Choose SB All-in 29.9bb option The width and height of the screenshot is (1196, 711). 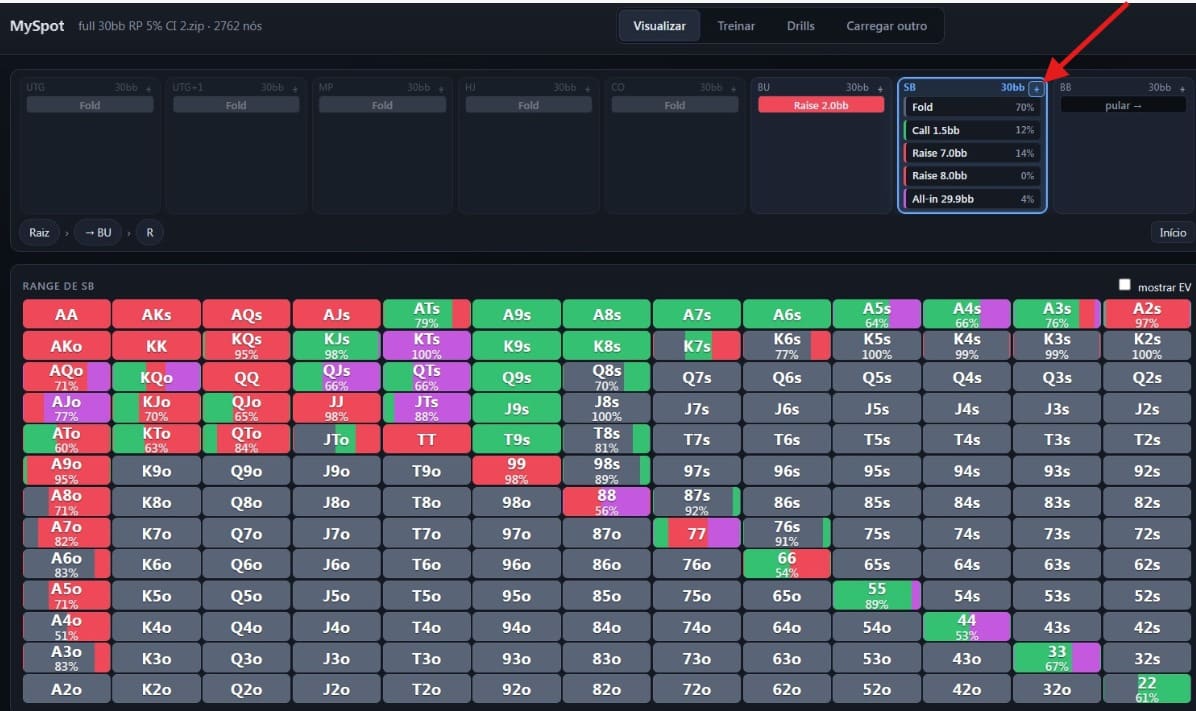pyautogui.click(x=972, y=199)
